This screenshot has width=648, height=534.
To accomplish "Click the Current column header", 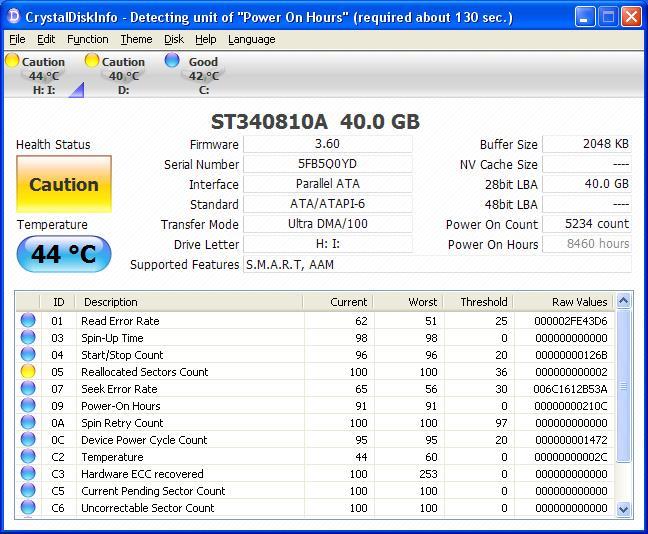I will click(x=338, y=302).
